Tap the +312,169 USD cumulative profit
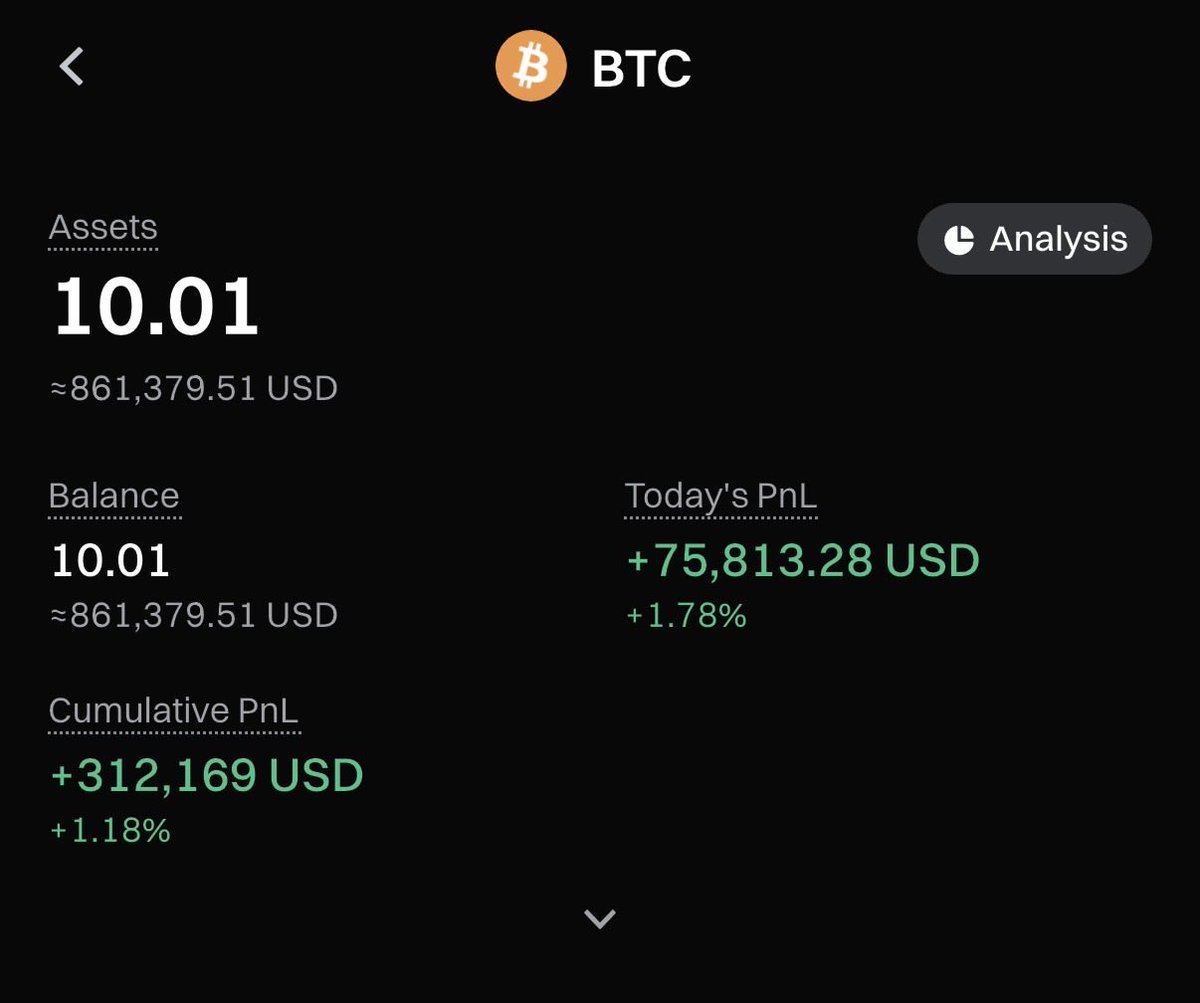Image resolution: width=1200 pixels, height=1003 pixels. [x=206, y=776]
